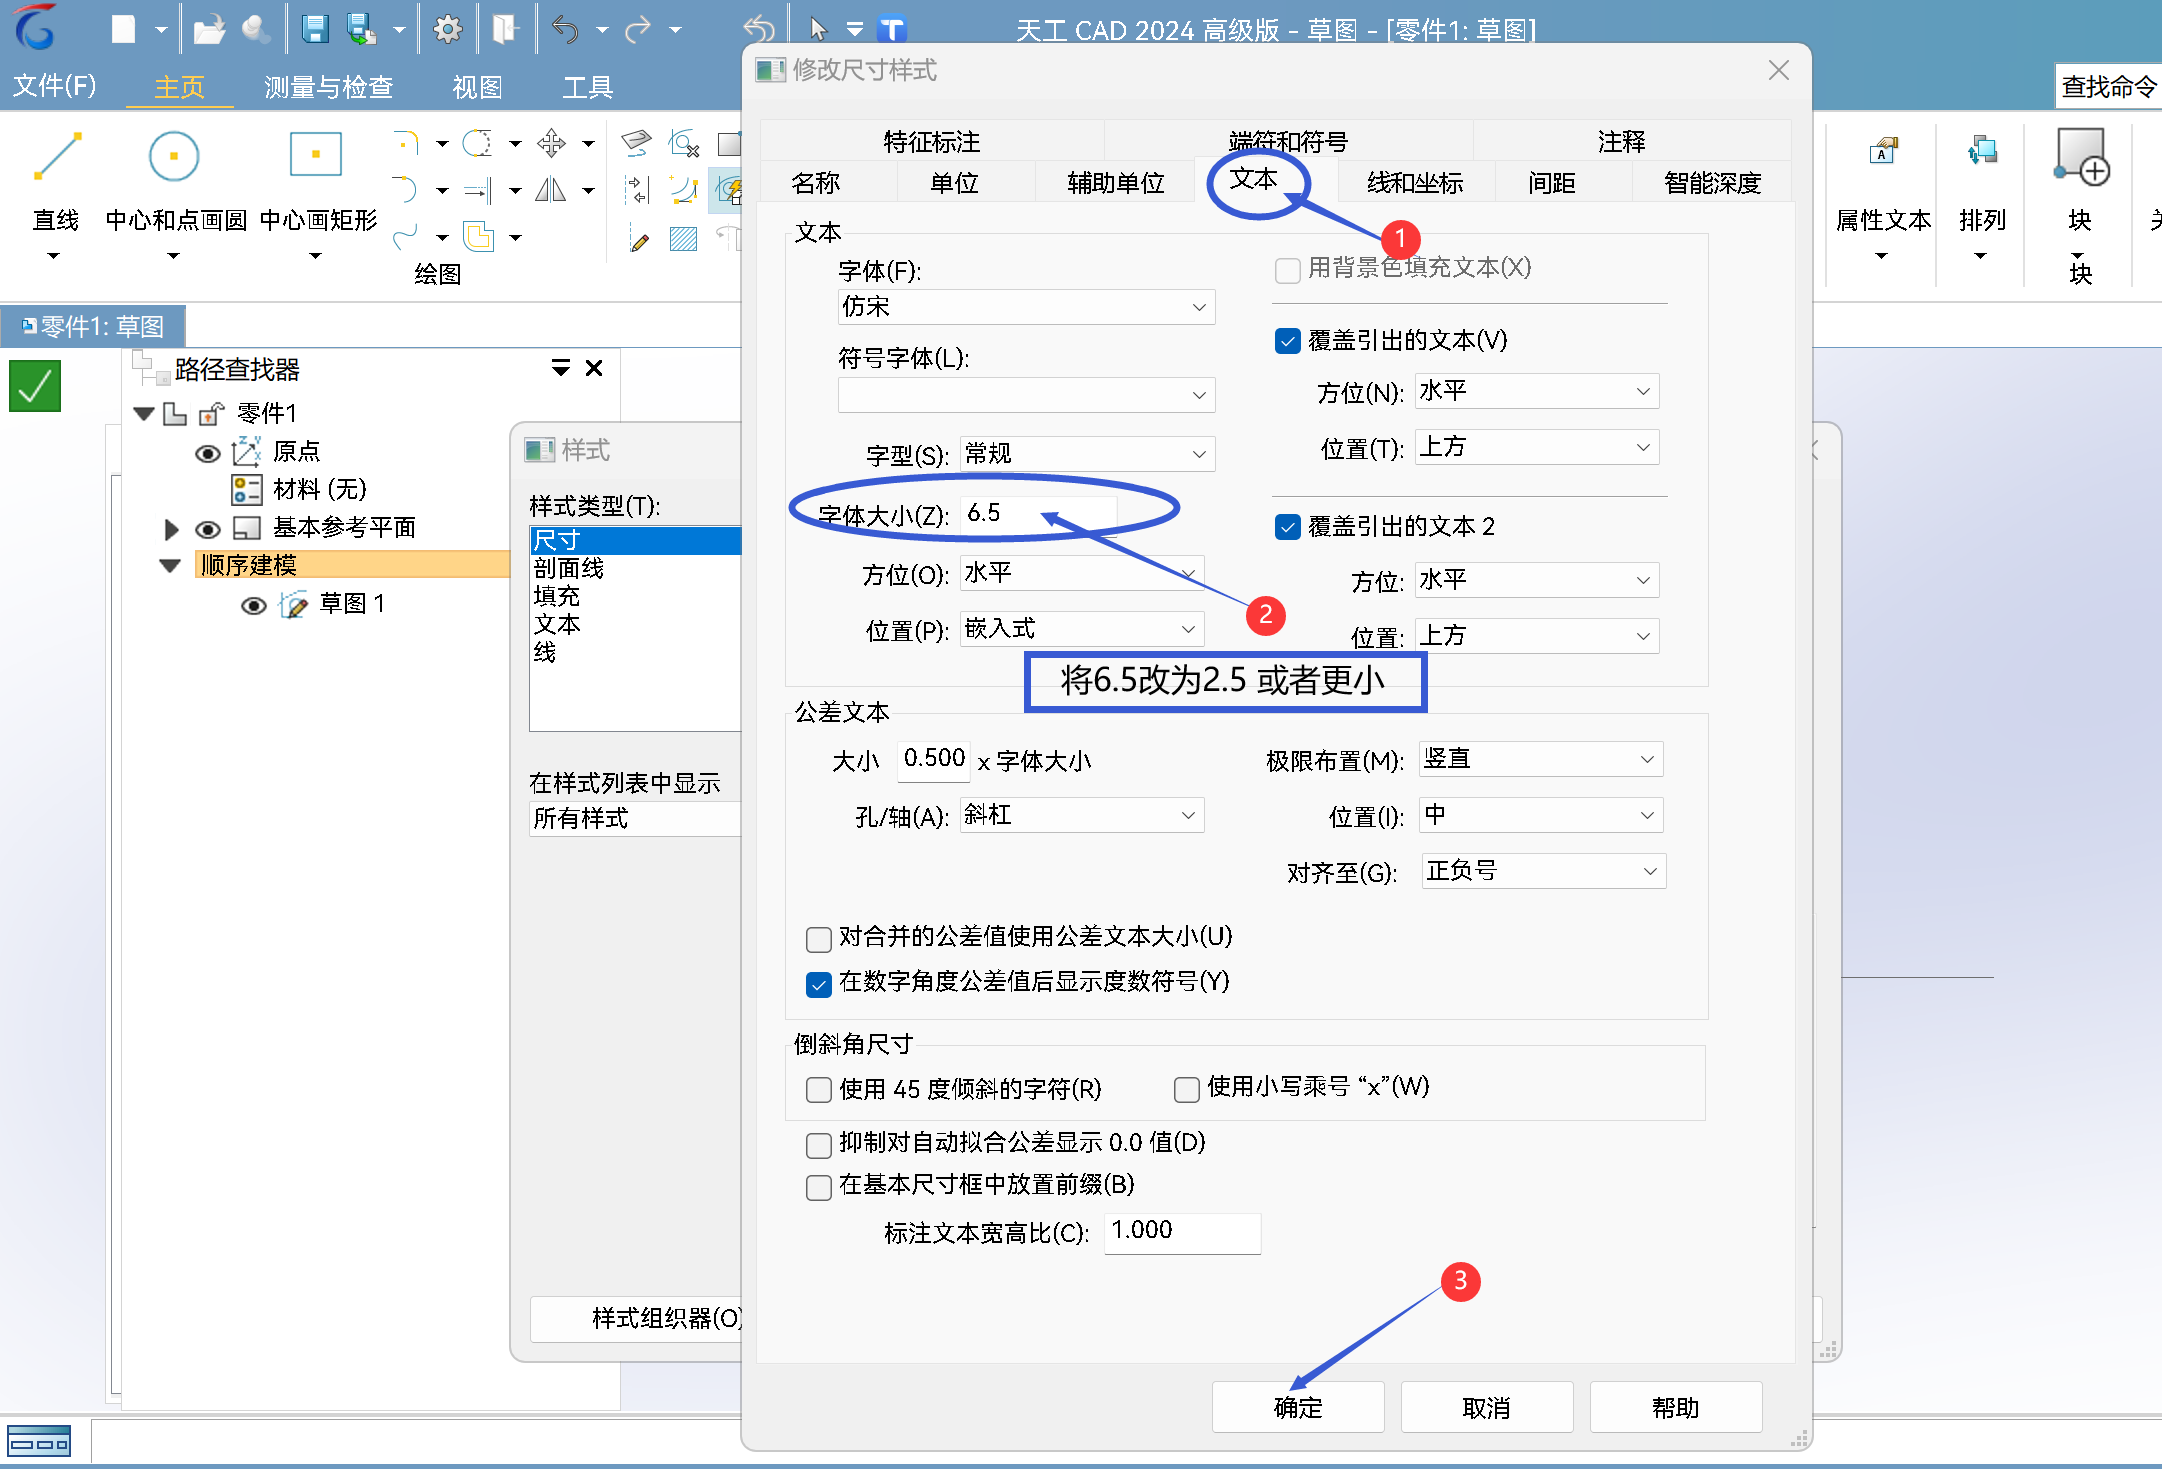Enable 在基本尺寸框中放置前缀 checkbox

click(x=819, y=1187)
